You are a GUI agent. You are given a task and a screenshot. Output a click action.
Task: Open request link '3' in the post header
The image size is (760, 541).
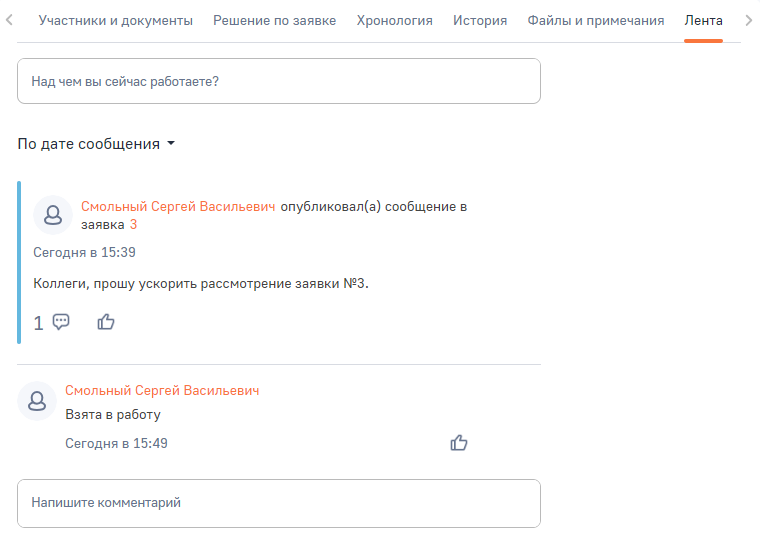(134, 225)
